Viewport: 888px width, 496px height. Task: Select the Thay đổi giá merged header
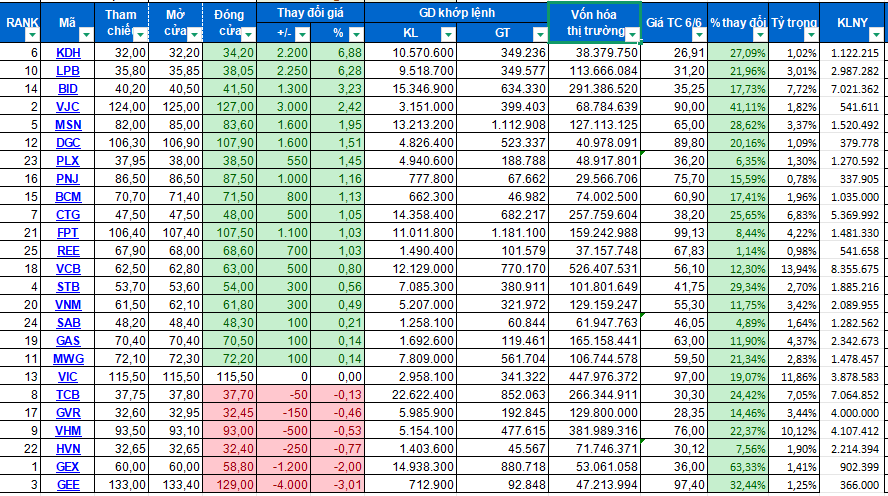[x=310, y=12]
